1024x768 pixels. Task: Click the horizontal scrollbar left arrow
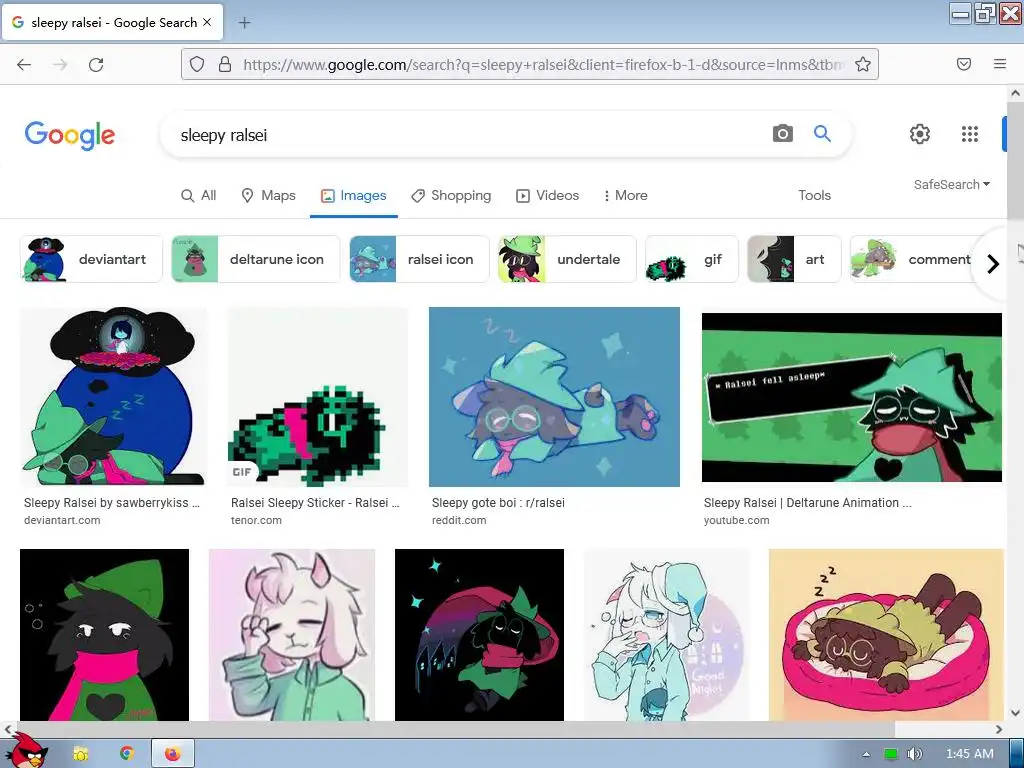8,729
